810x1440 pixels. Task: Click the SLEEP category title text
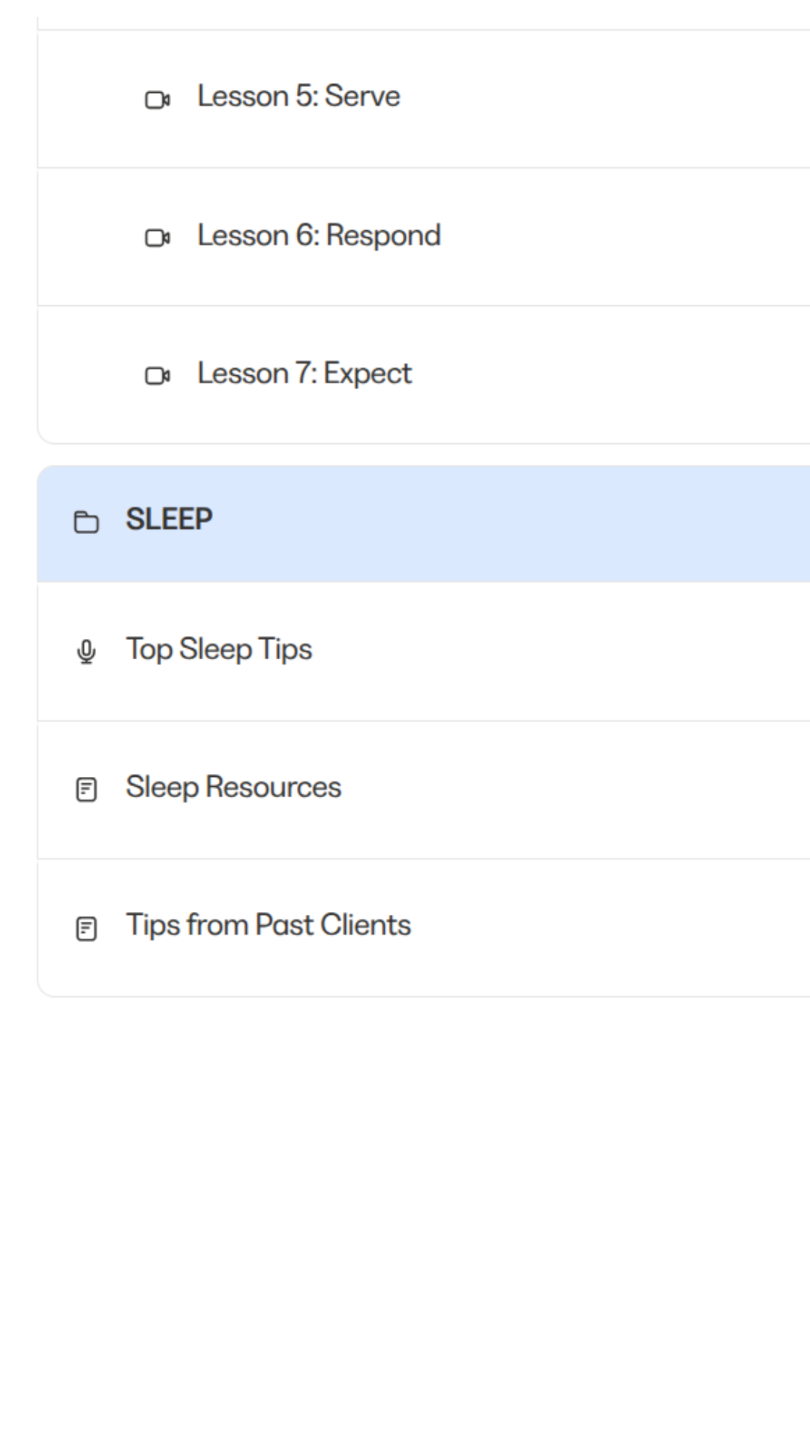169,521
